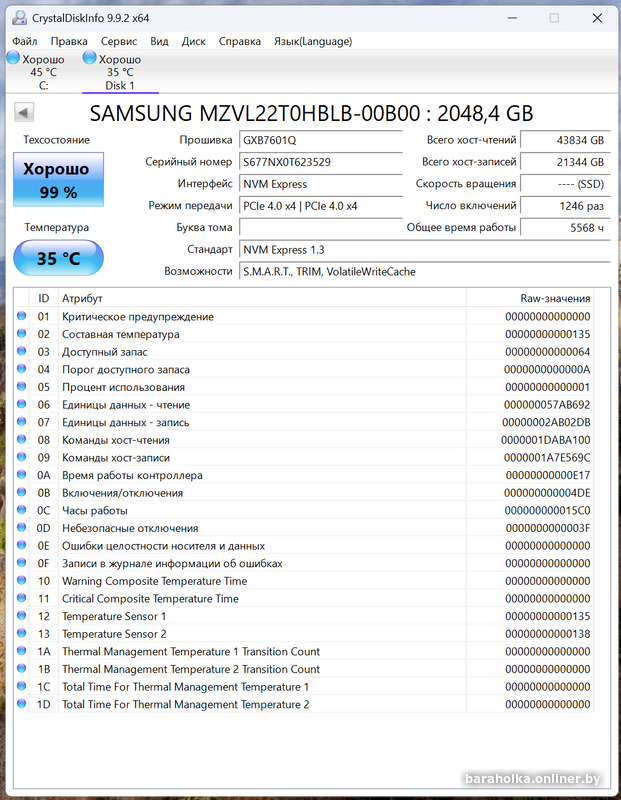Screen dimensions: 621x800
Task: Click the ID column header
Action: [44, 298]
